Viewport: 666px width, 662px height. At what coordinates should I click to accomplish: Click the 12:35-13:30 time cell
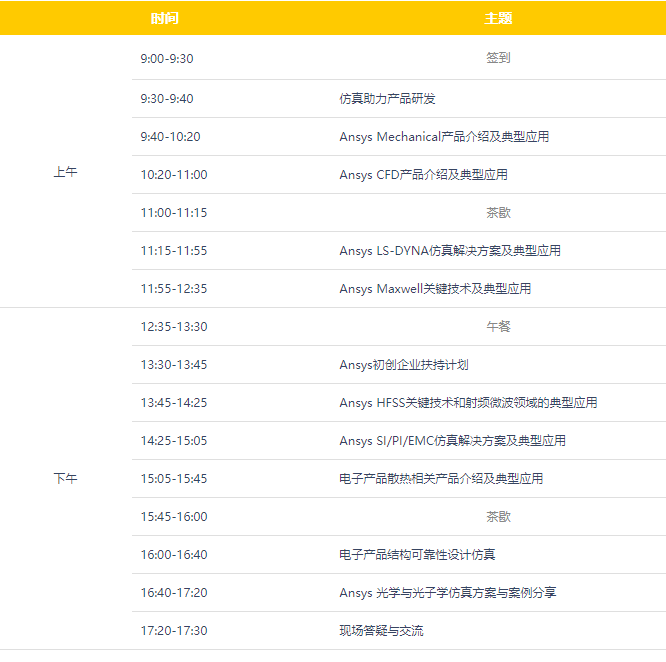tap(174, 327)
